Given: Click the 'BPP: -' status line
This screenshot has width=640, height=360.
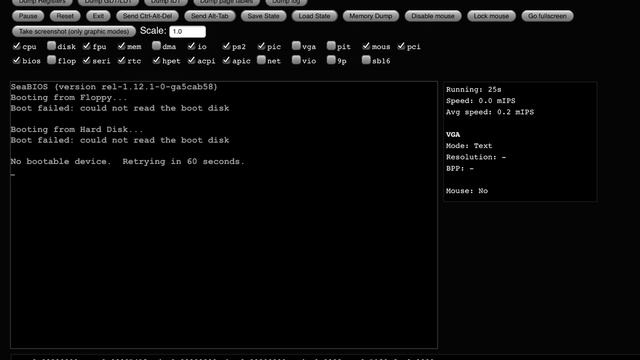Looking at the screenshot, I should point(460,168).
